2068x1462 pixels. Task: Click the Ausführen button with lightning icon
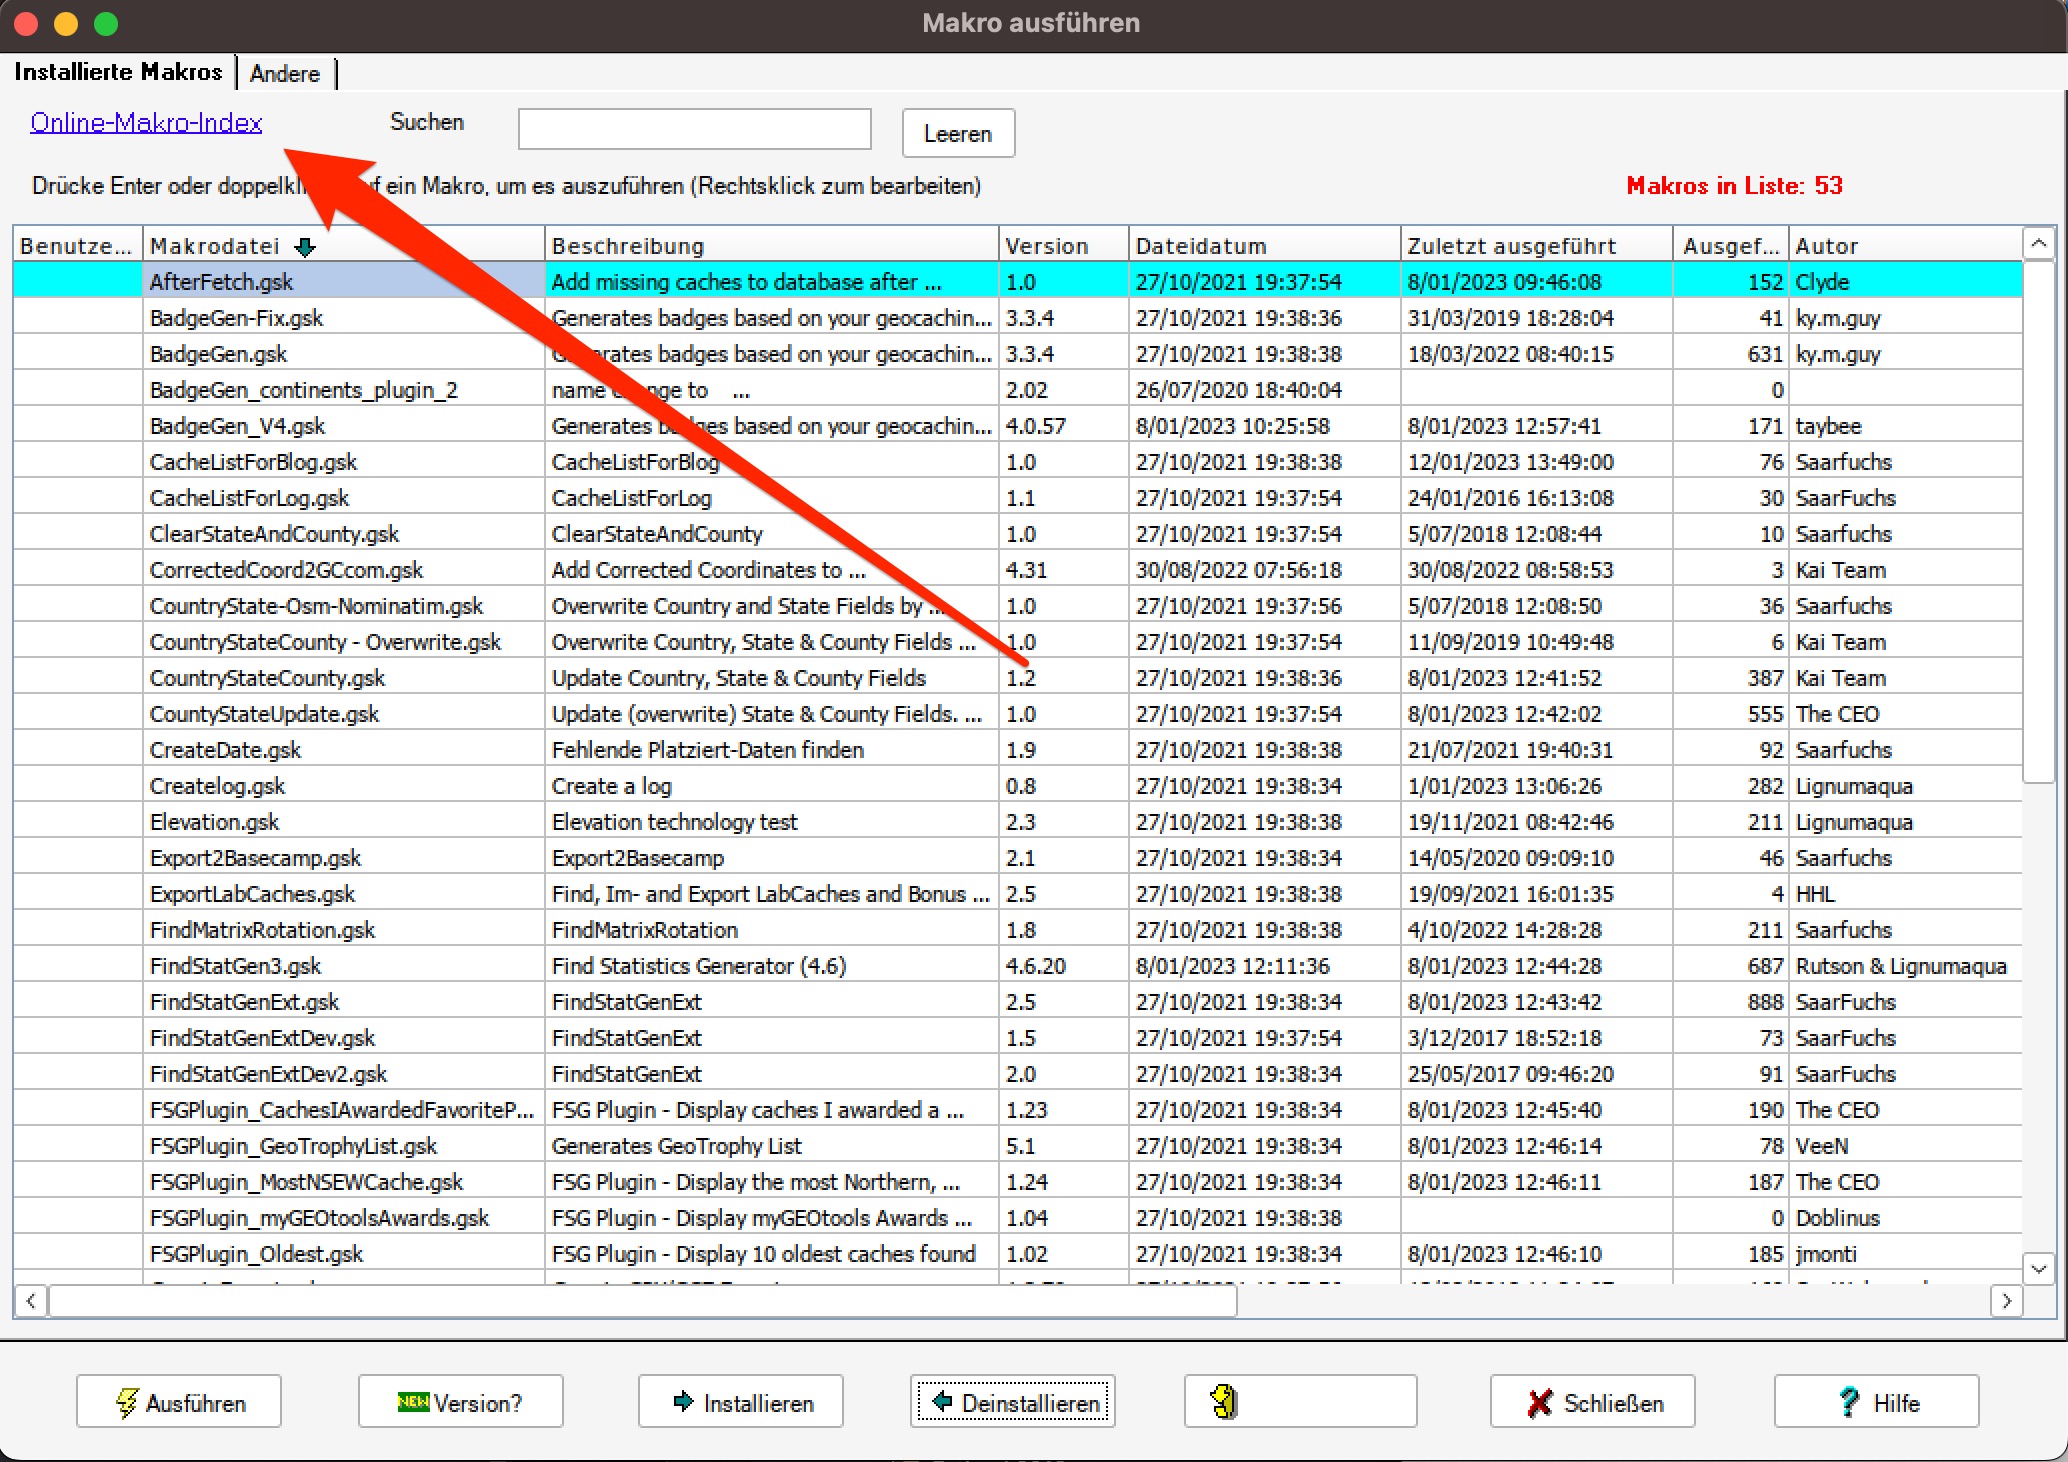[x=179, y=1402]
